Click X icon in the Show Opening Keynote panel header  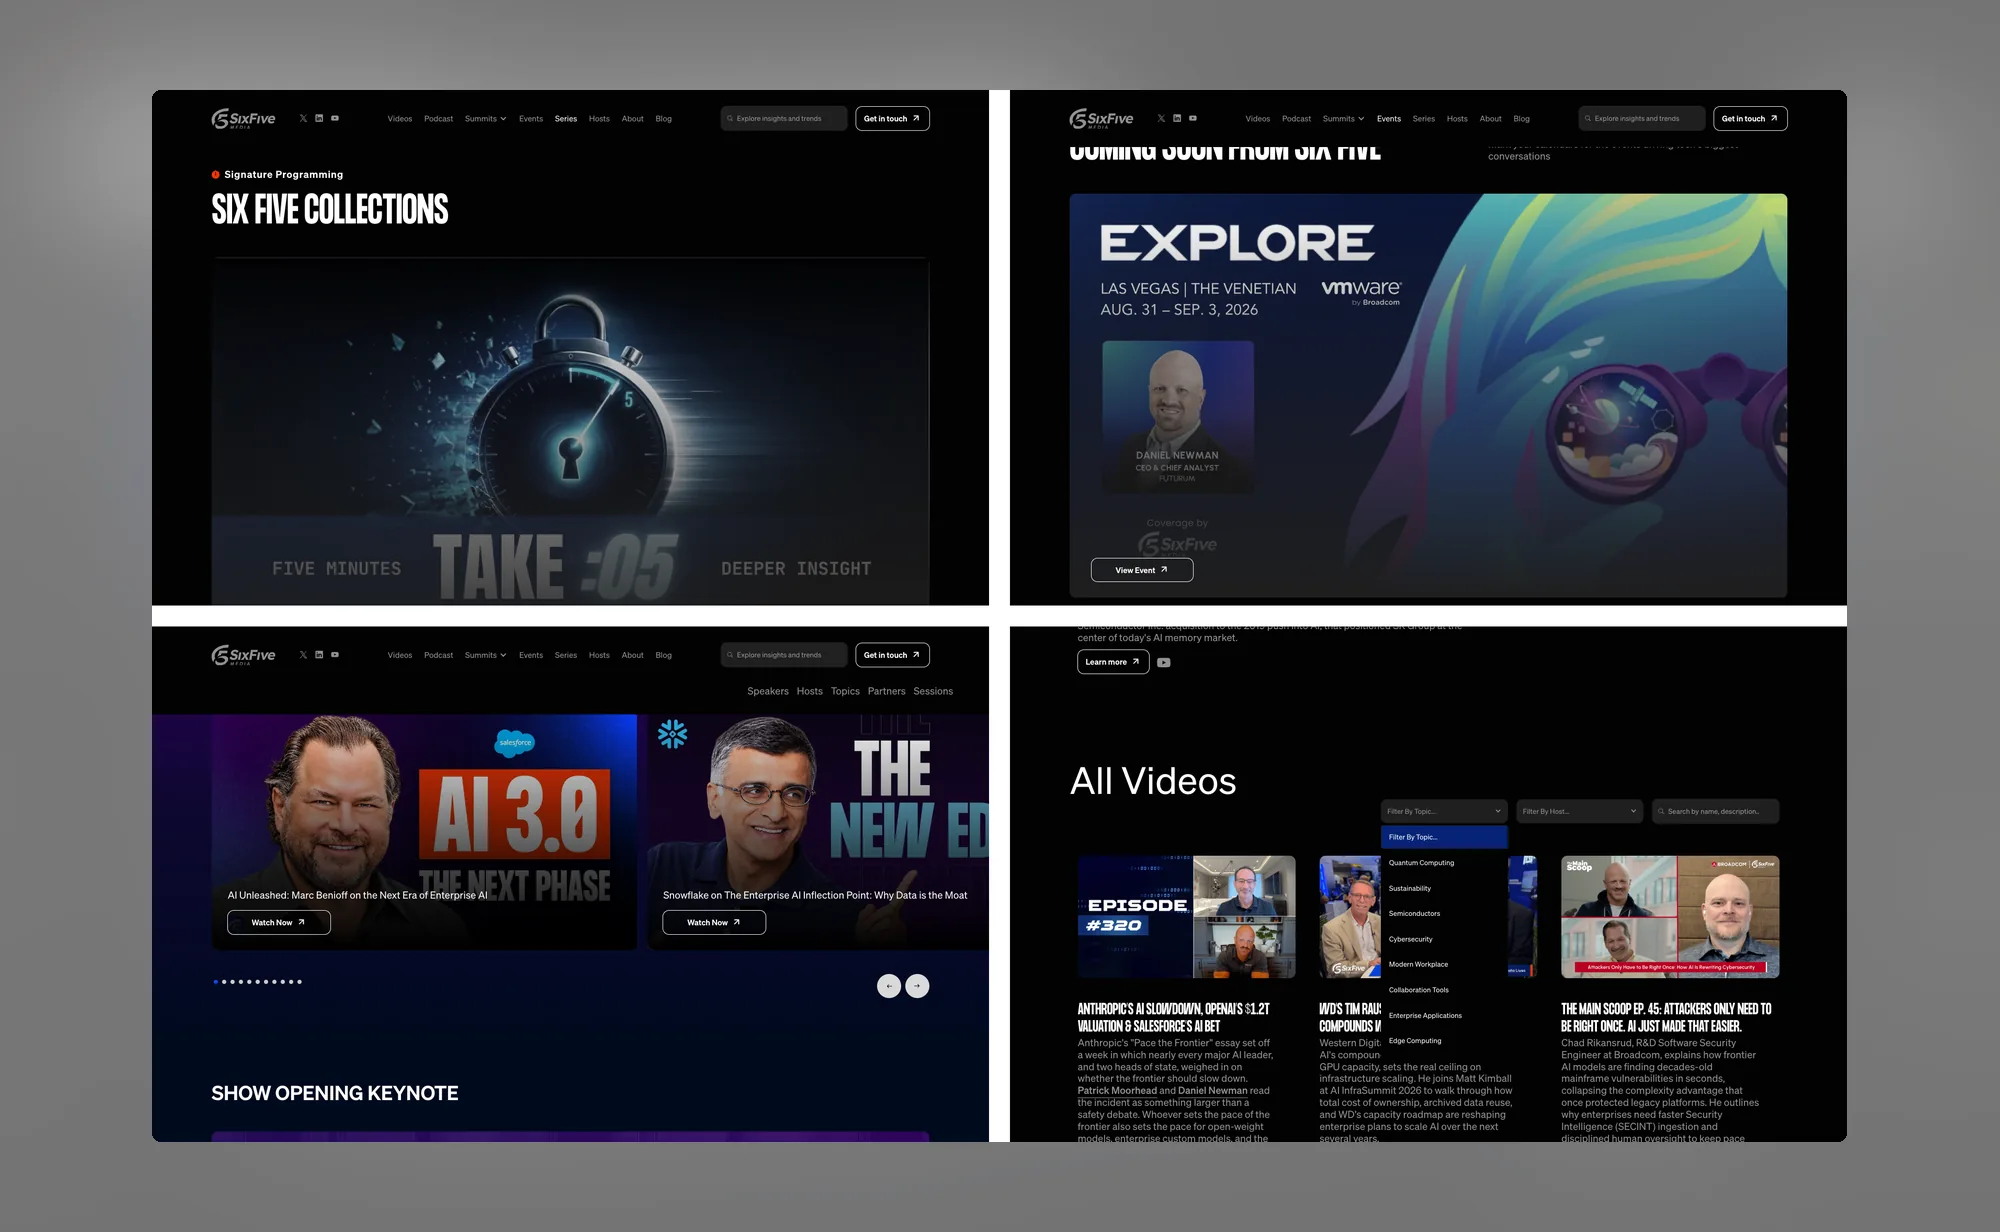pyautogui.click(x=303, y=655)
